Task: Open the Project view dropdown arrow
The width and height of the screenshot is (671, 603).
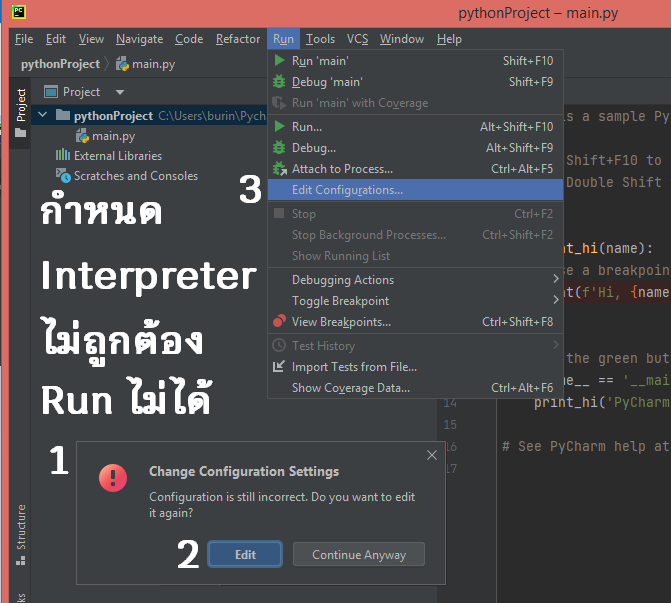Action: pos(120,92)
